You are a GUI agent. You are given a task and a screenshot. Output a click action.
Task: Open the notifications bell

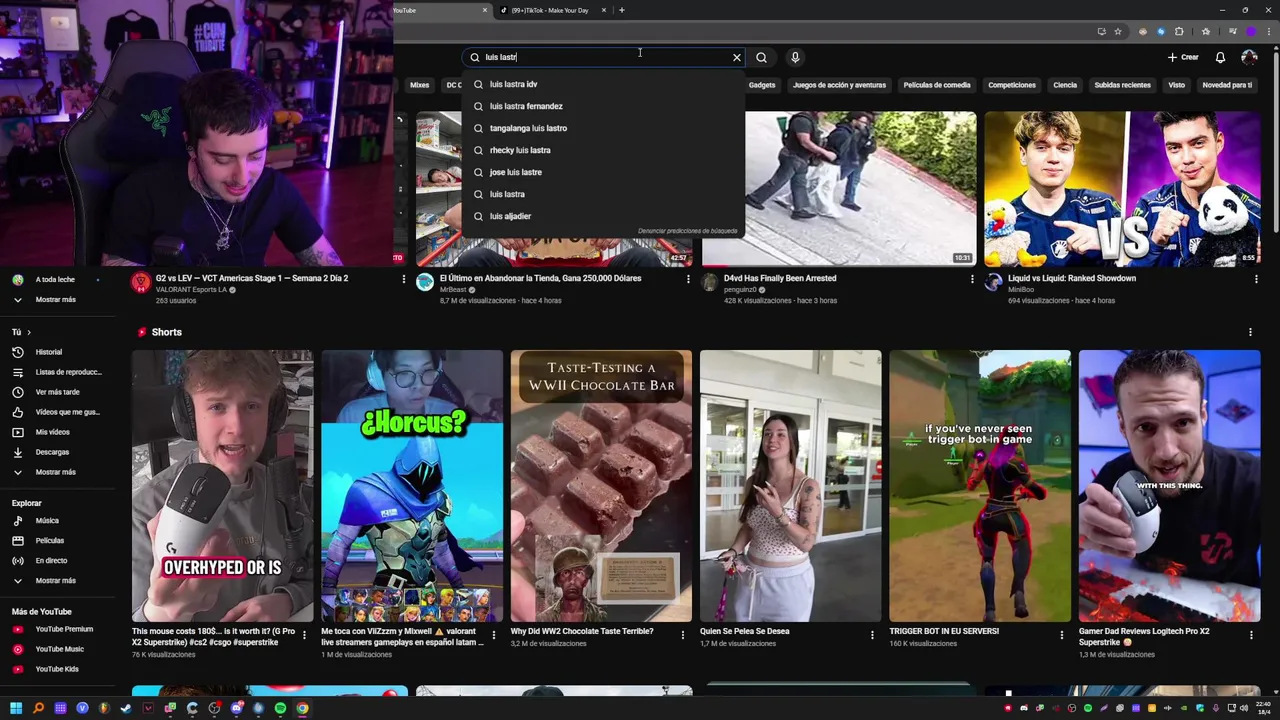pyautogui.click(x=1220, y=57)
